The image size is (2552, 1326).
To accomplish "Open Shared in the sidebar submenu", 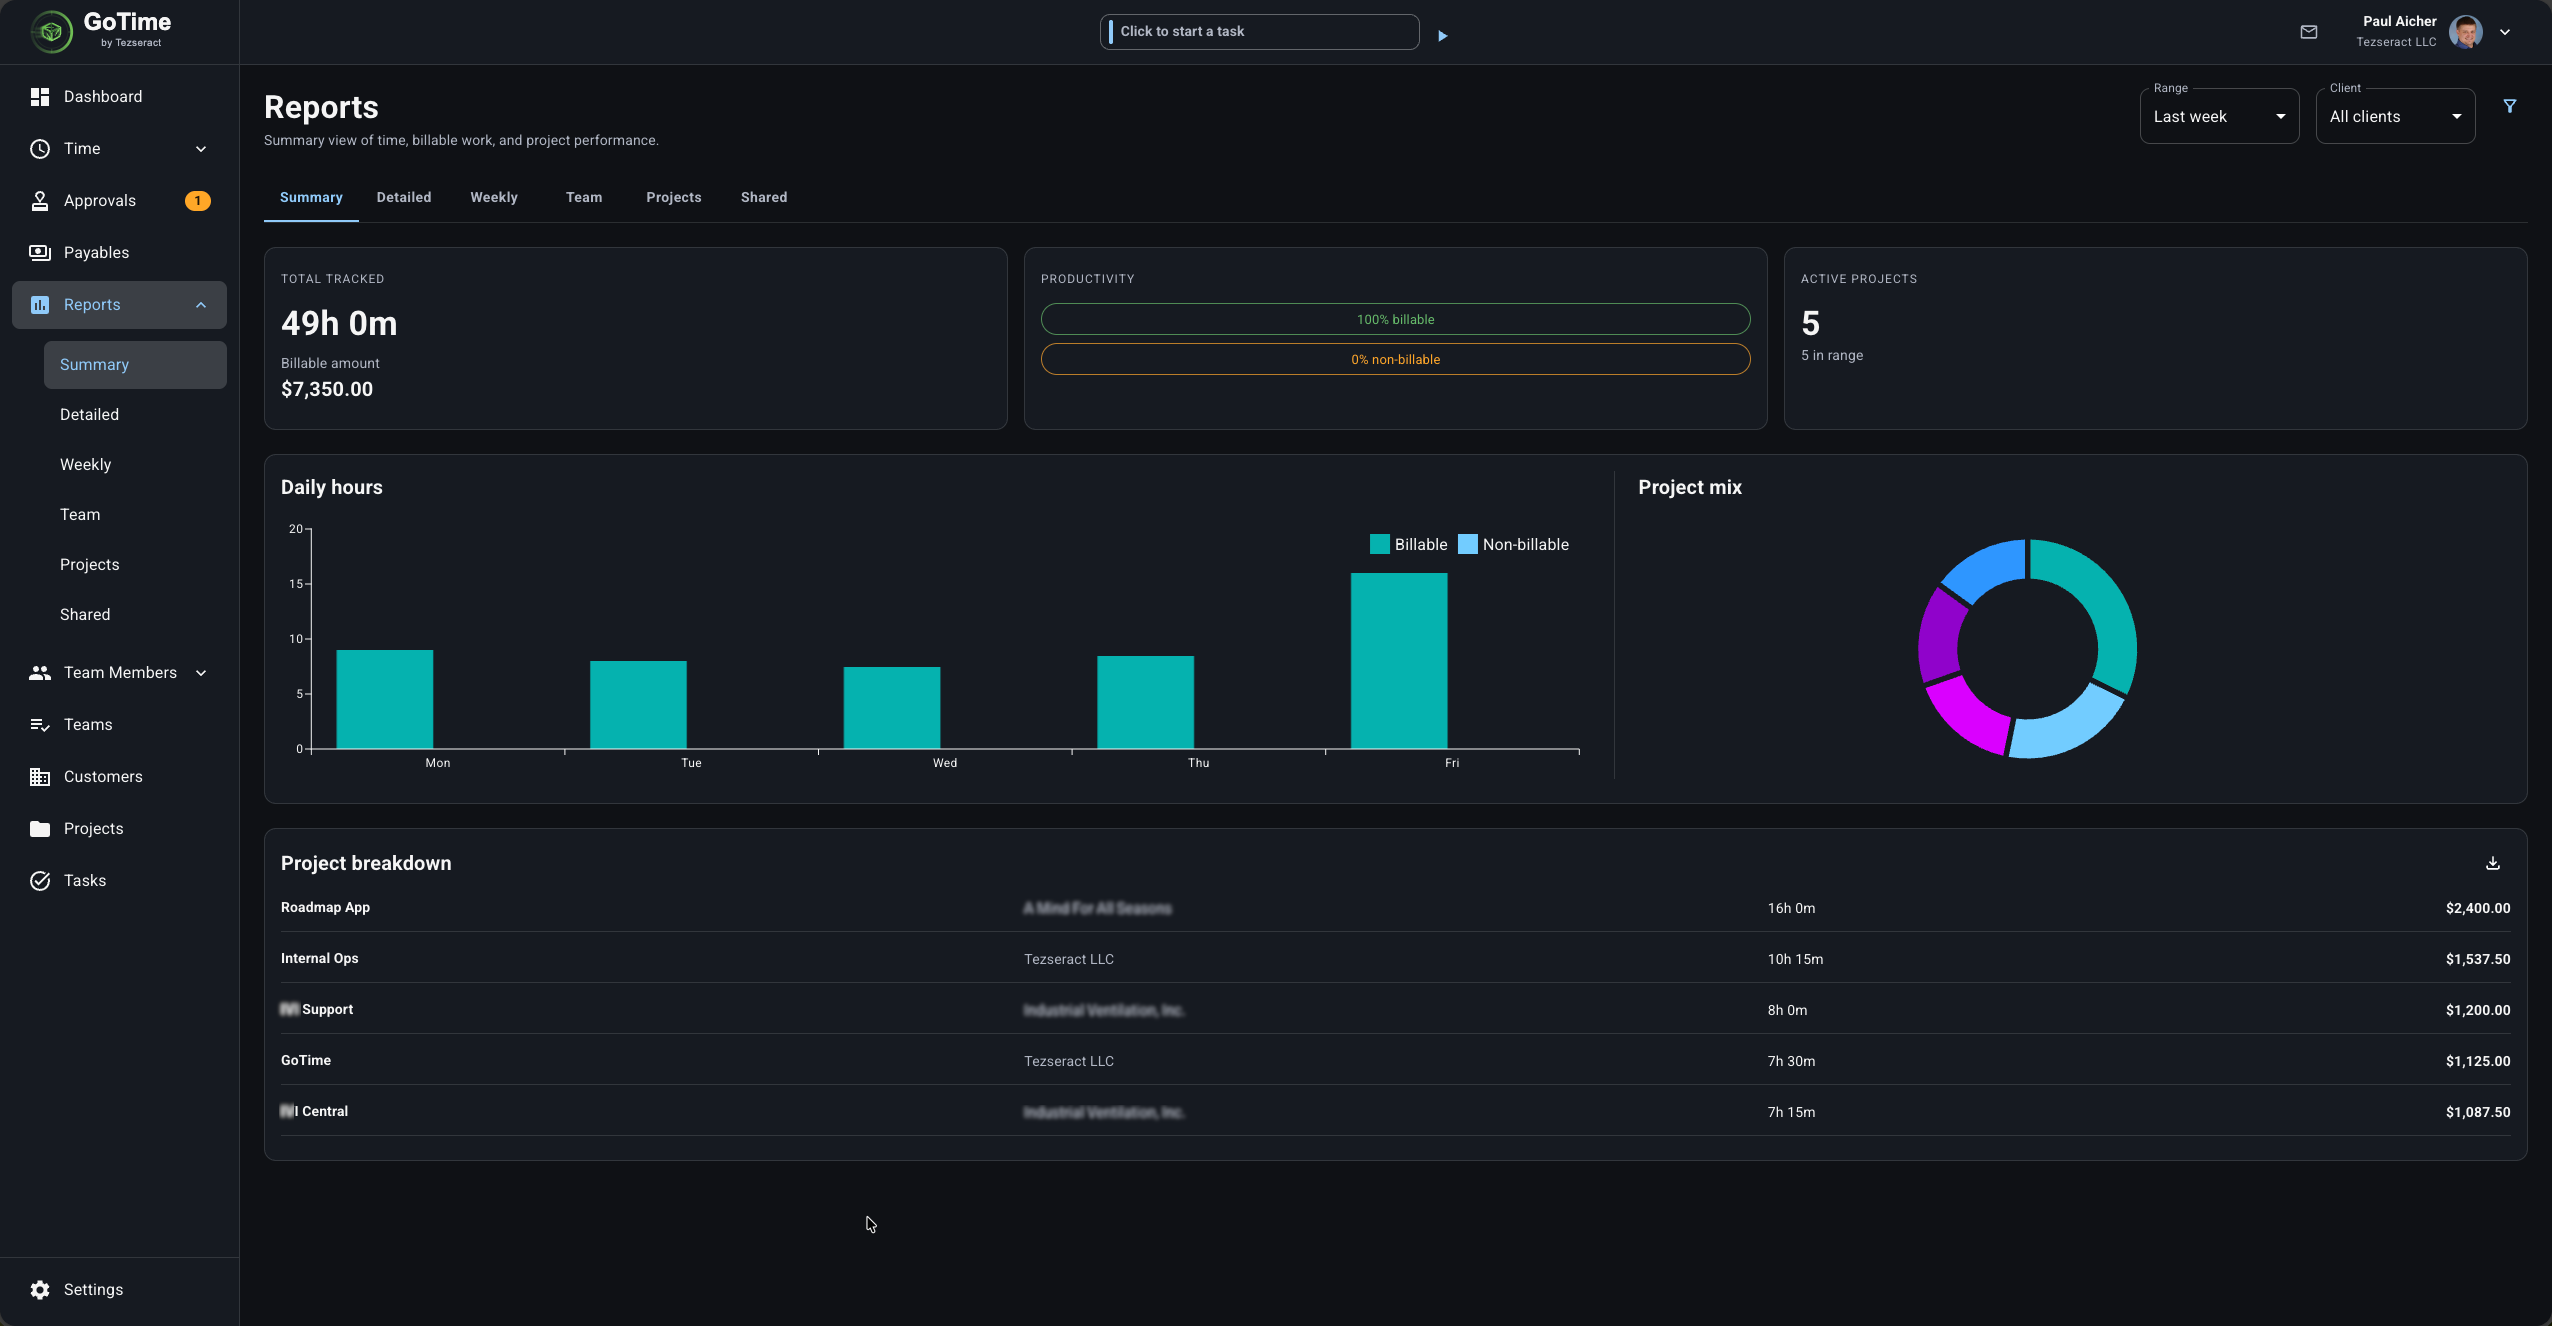I will tap(135, 615).
